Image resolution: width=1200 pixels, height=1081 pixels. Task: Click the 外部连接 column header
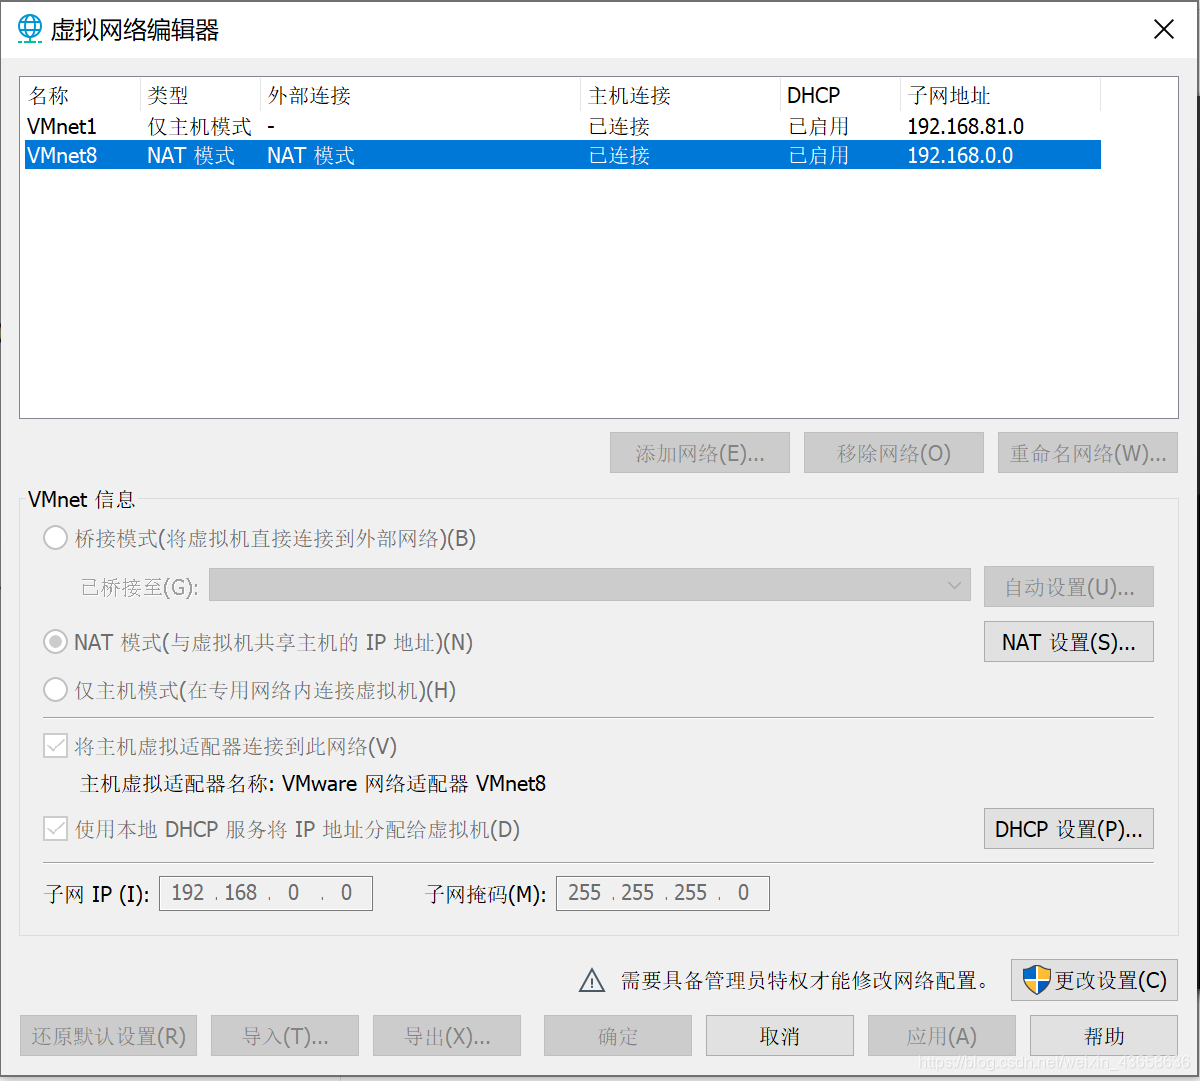click(421, 96)
